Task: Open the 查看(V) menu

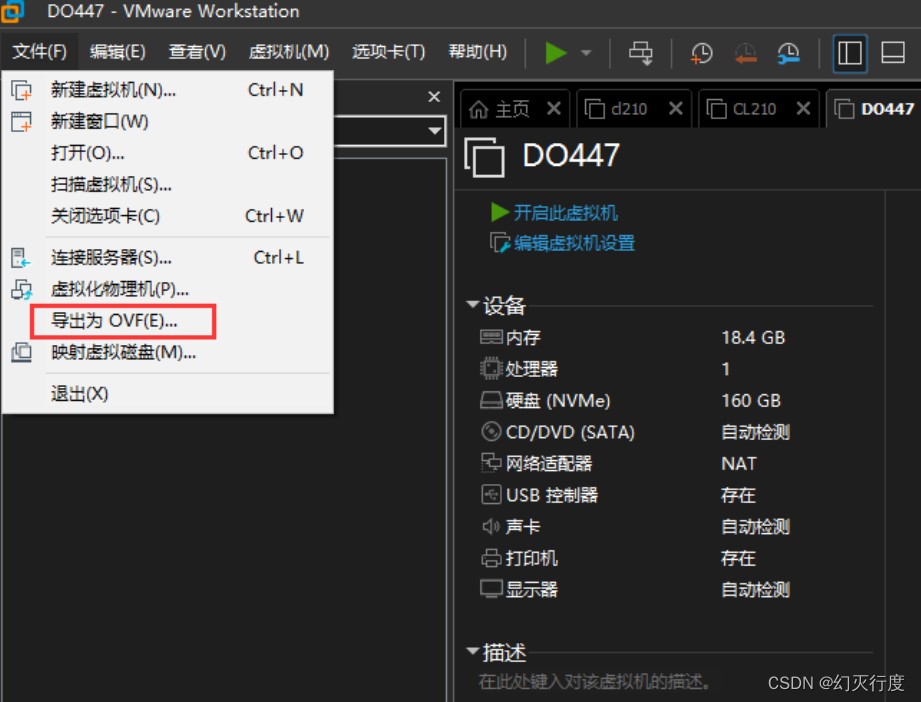Action: [197, 52]
